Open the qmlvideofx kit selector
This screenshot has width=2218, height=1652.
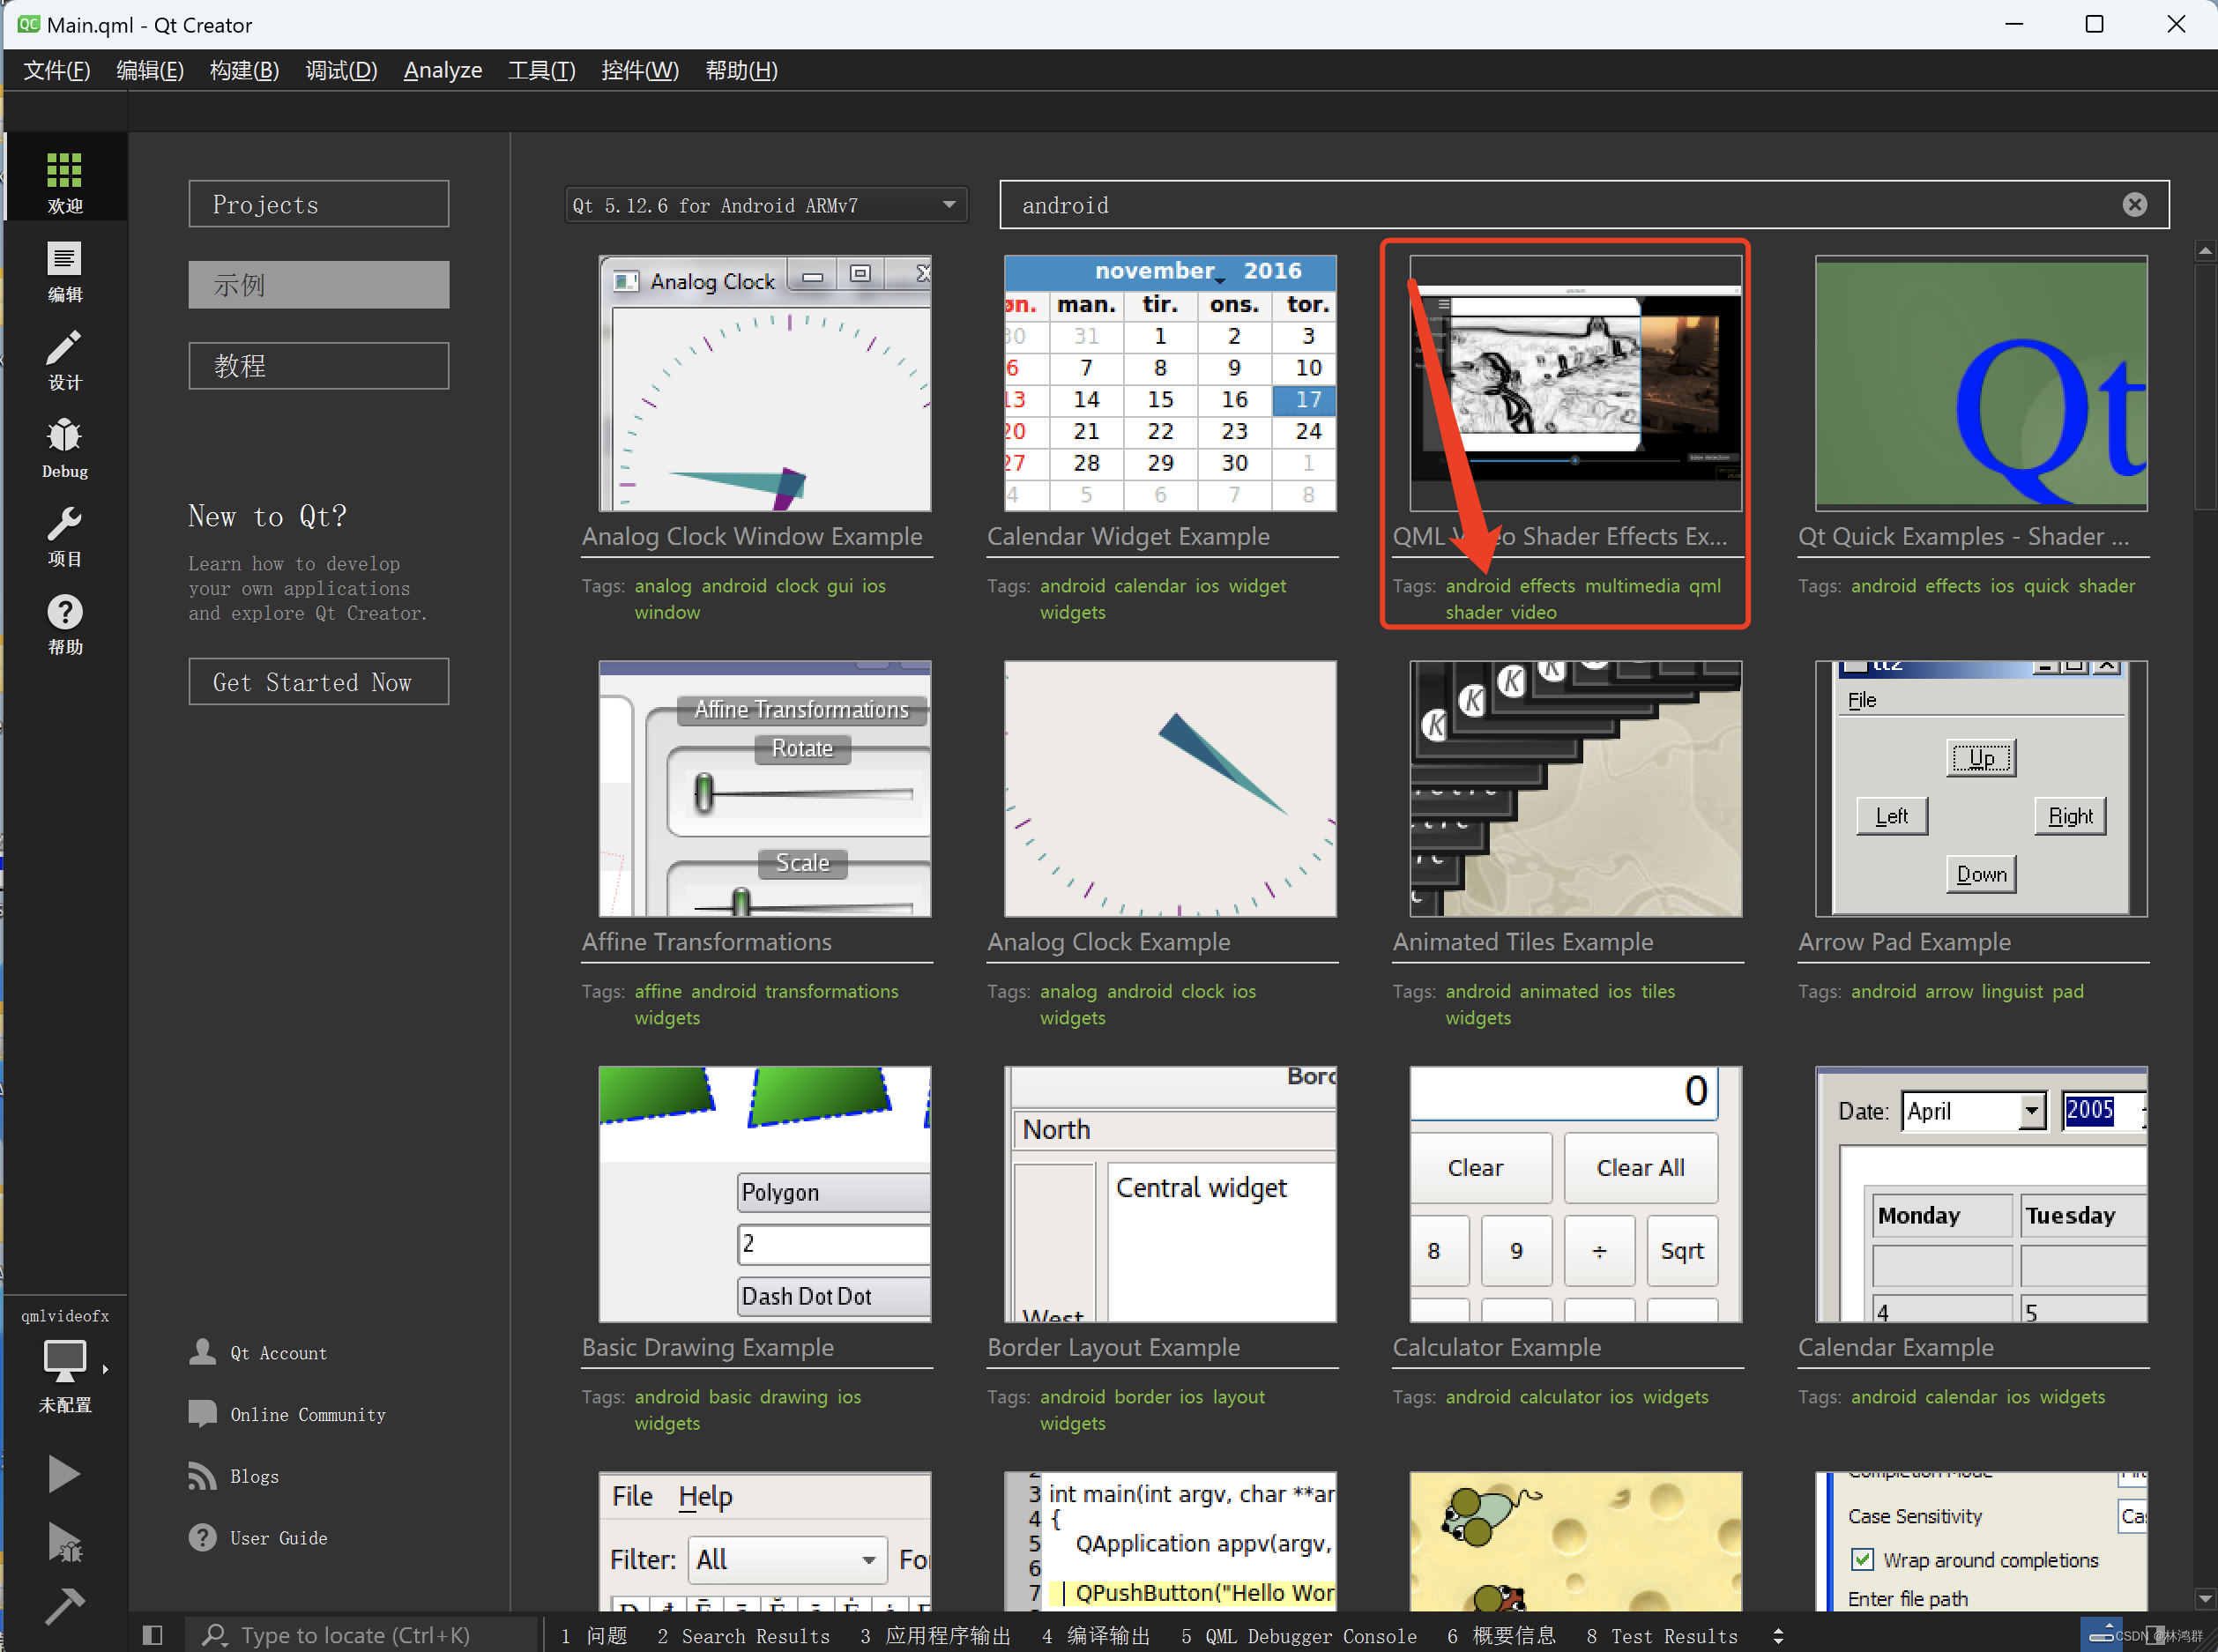(x=65, y=1360)
